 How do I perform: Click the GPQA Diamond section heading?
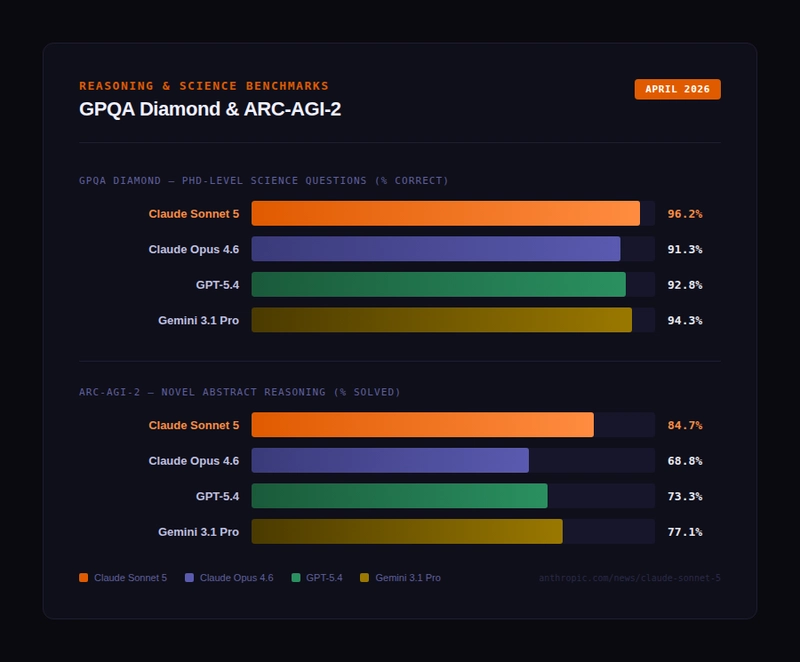(x=264, y=181)
